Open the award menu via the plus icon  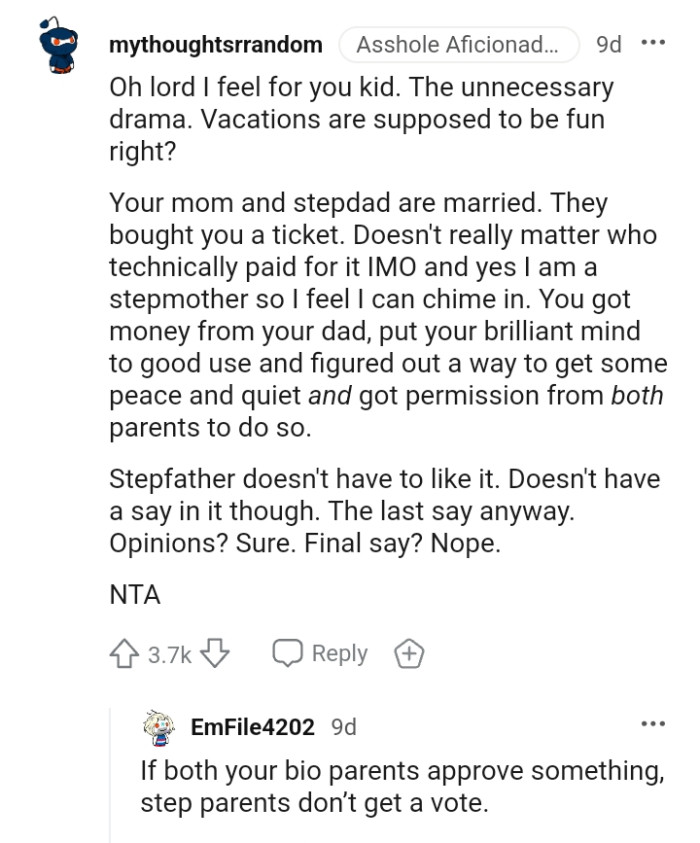pyautogui.click(x=408, y=653)
